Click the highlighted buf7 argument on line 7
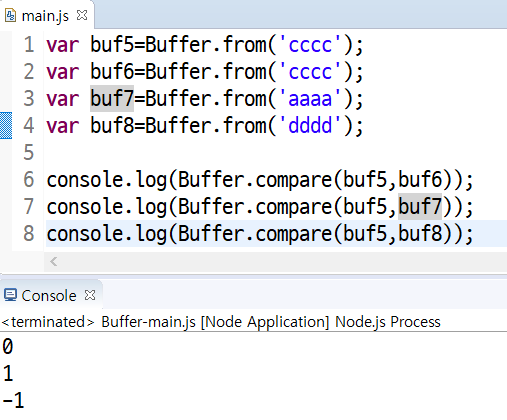 tap(420, 206)
